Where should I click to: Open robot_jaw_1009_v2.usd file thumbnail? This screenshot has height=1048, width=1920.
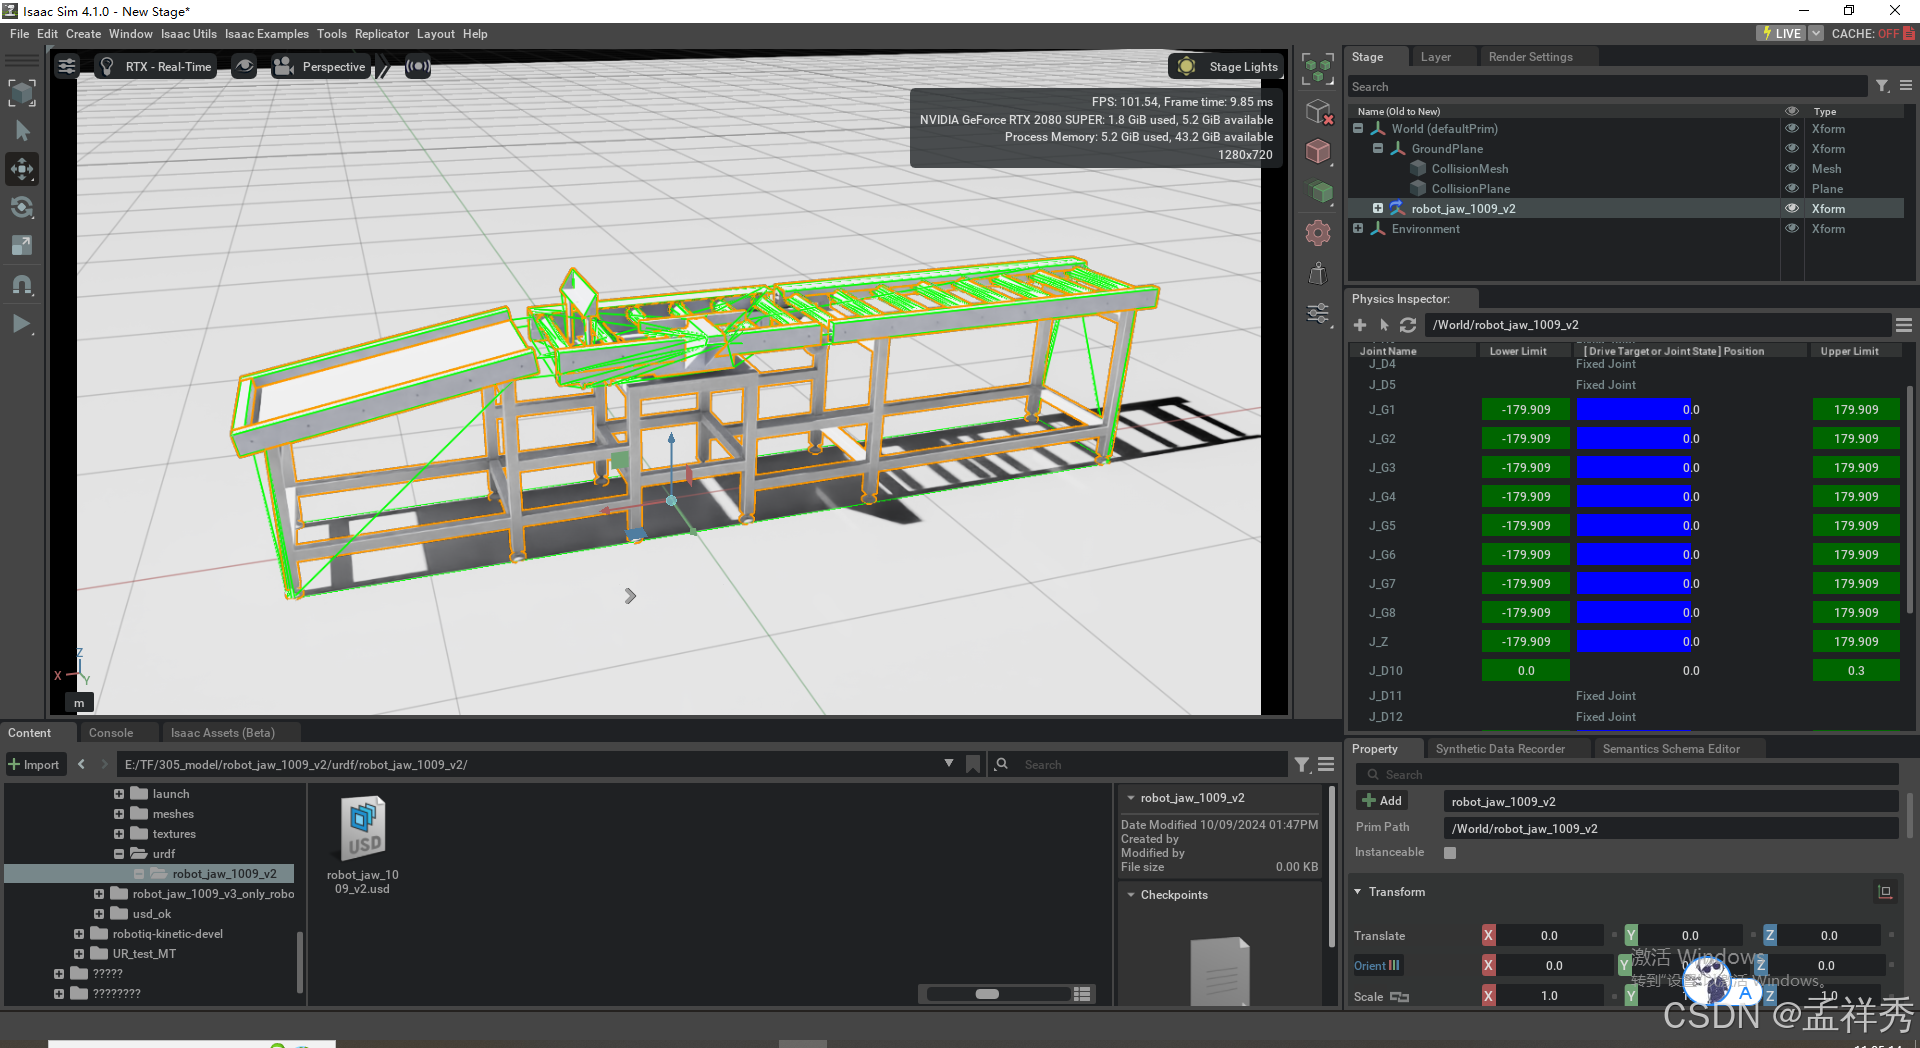[363, 828]
